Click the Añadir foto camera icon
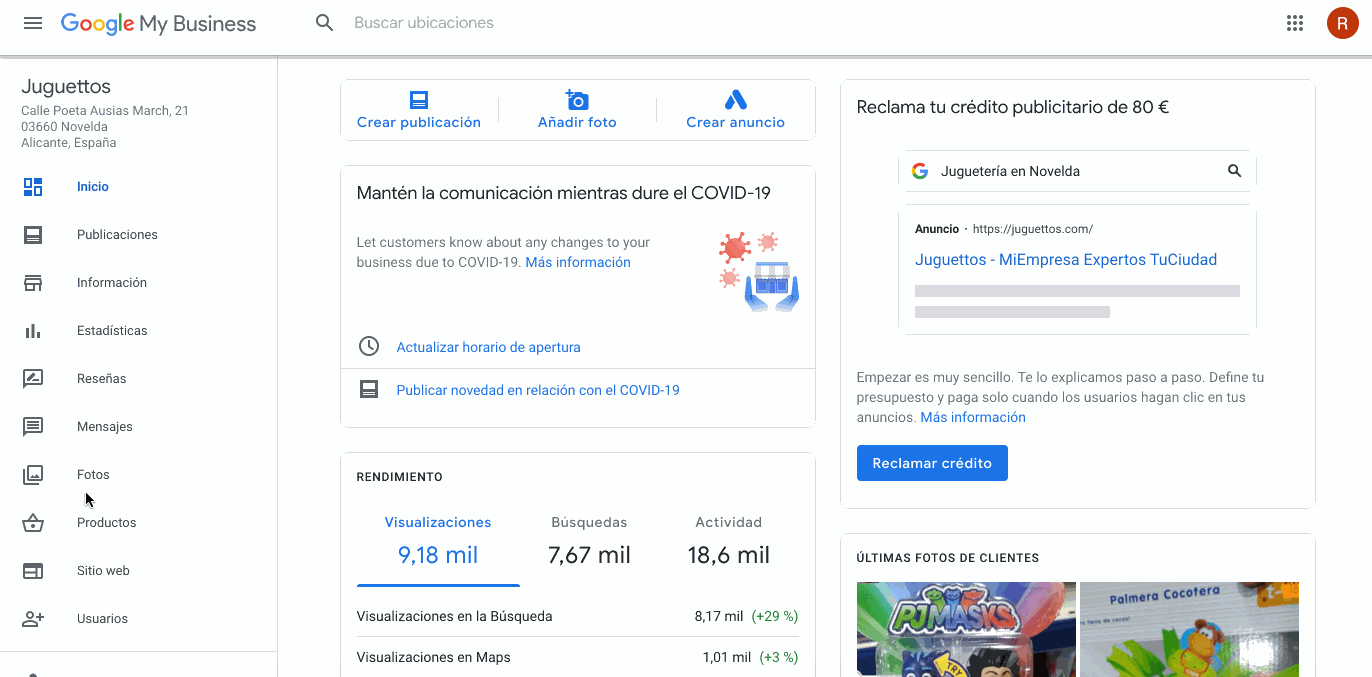The image size is (1372, 677). tap(577, 100)
